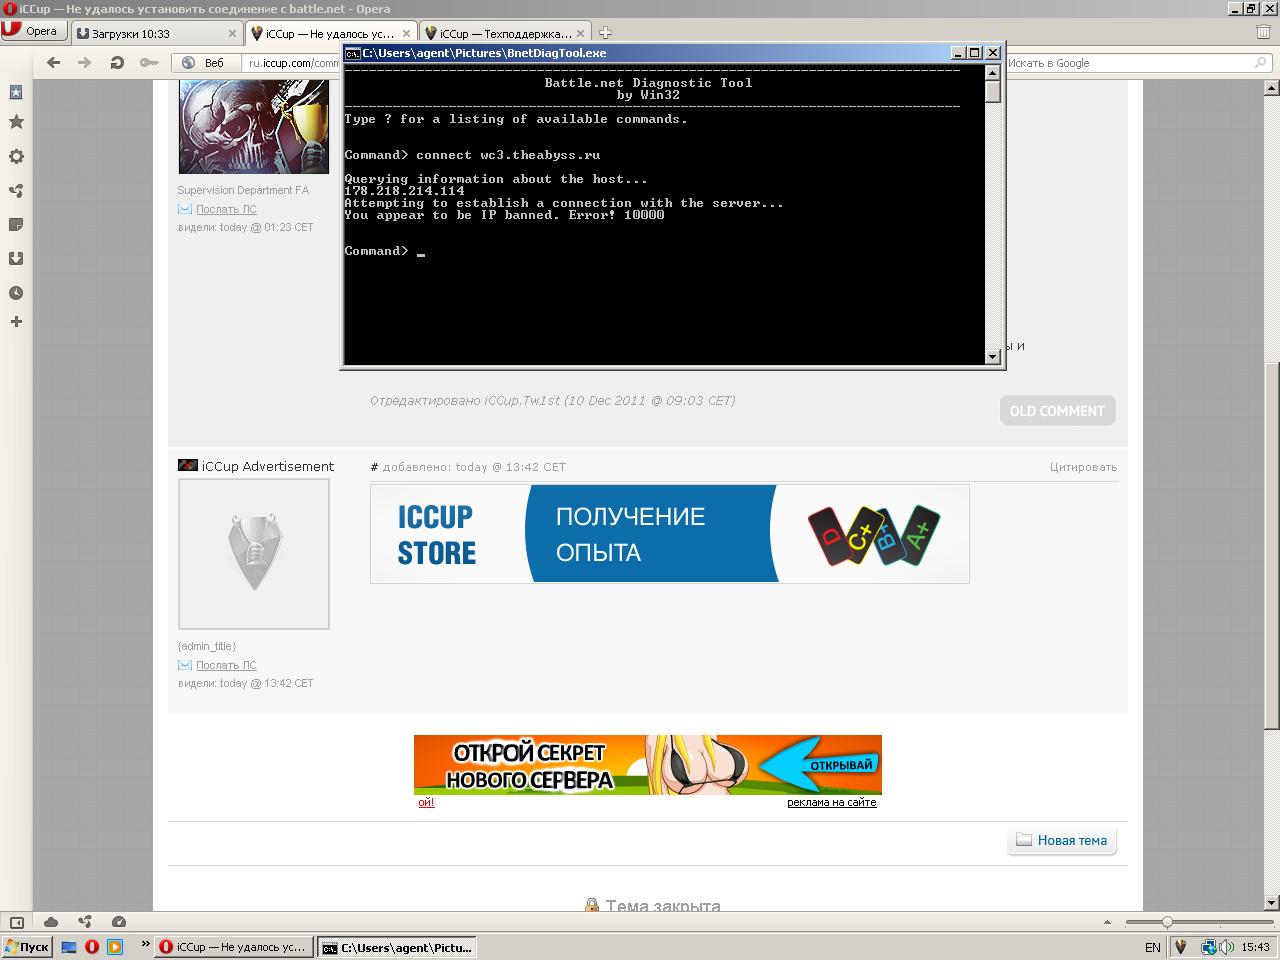The height and width of the screenshot is (960, 1280).
Task: Maximize the BnetDiagTool console window
Action: pyautogui.click(x=975, y=53)
